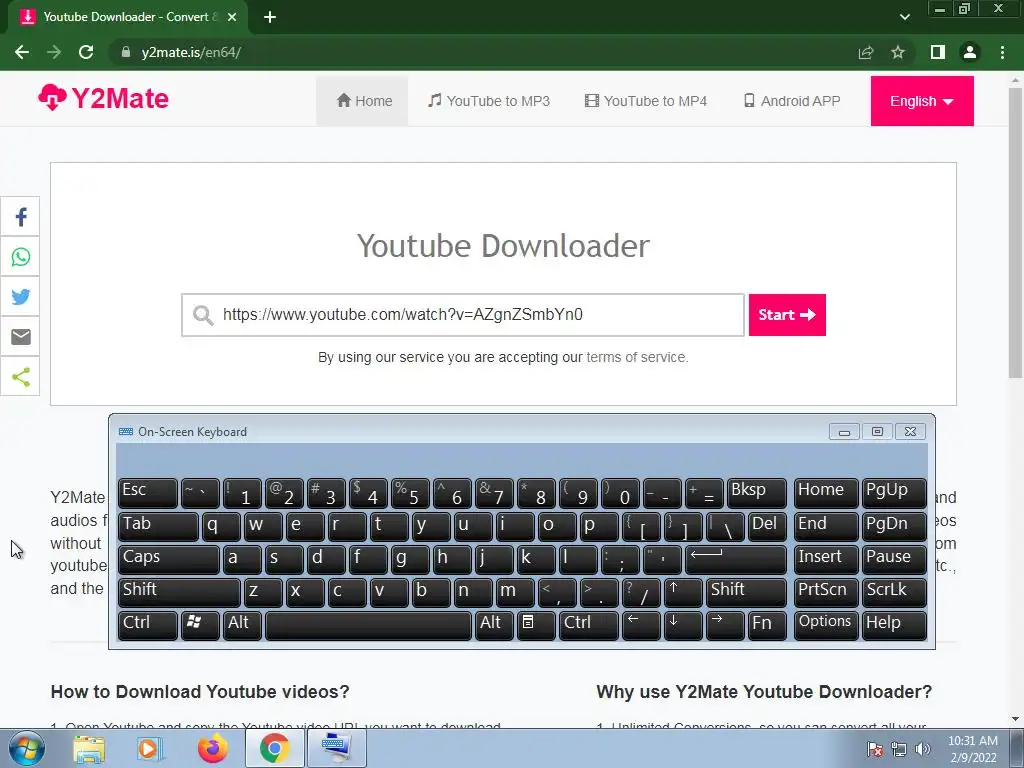Screen dimensions: 1024x768
Task: Open Chrome side panel icon
Action: click(x=938, y=52)
